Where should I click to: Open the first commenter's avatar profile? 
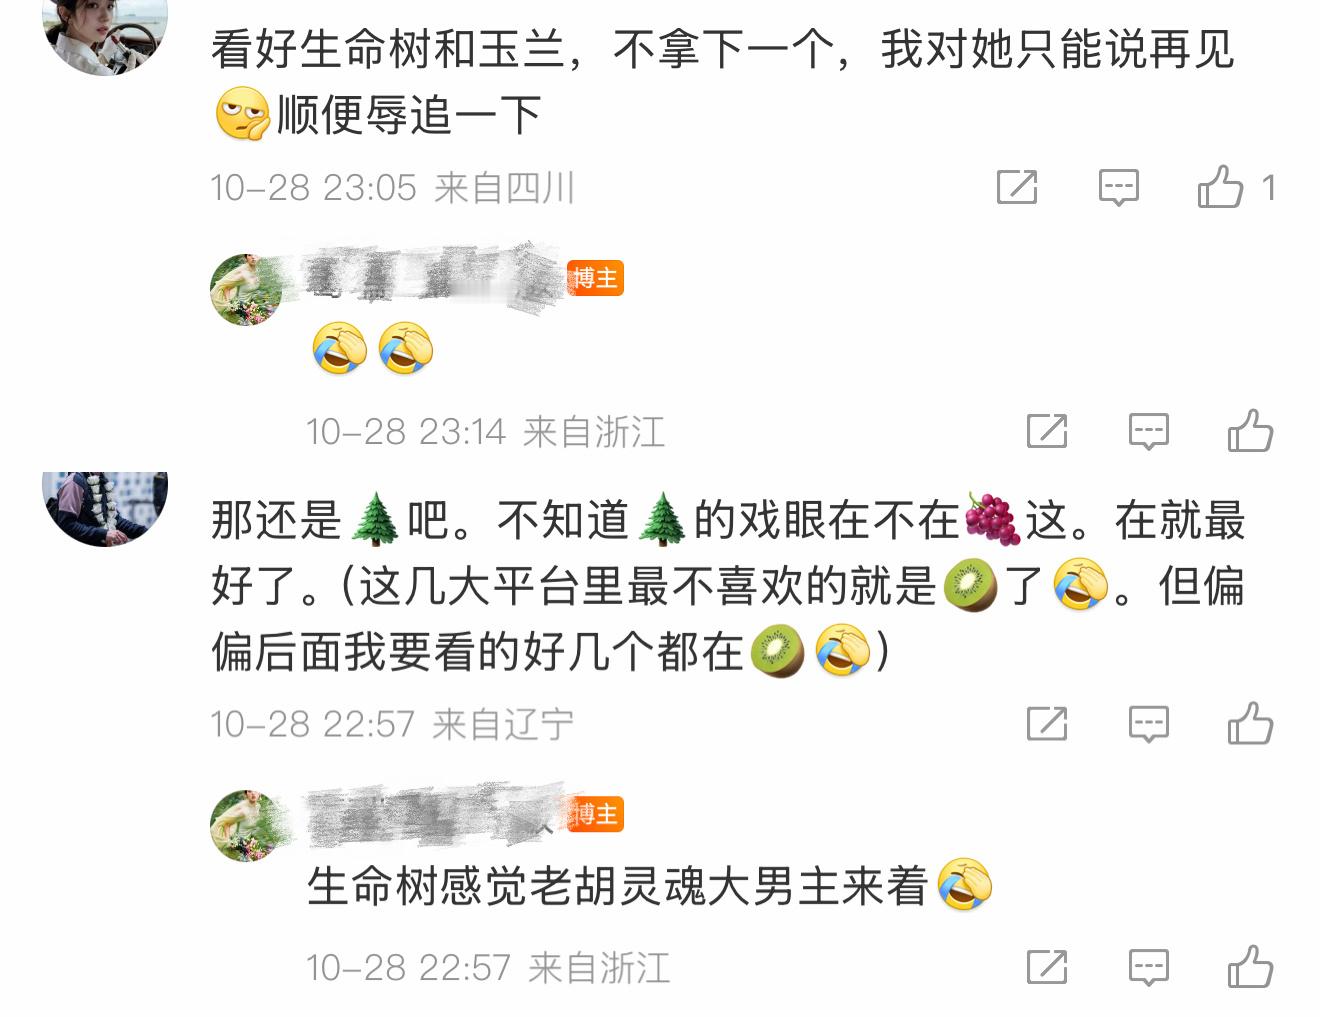pos(105,30)
